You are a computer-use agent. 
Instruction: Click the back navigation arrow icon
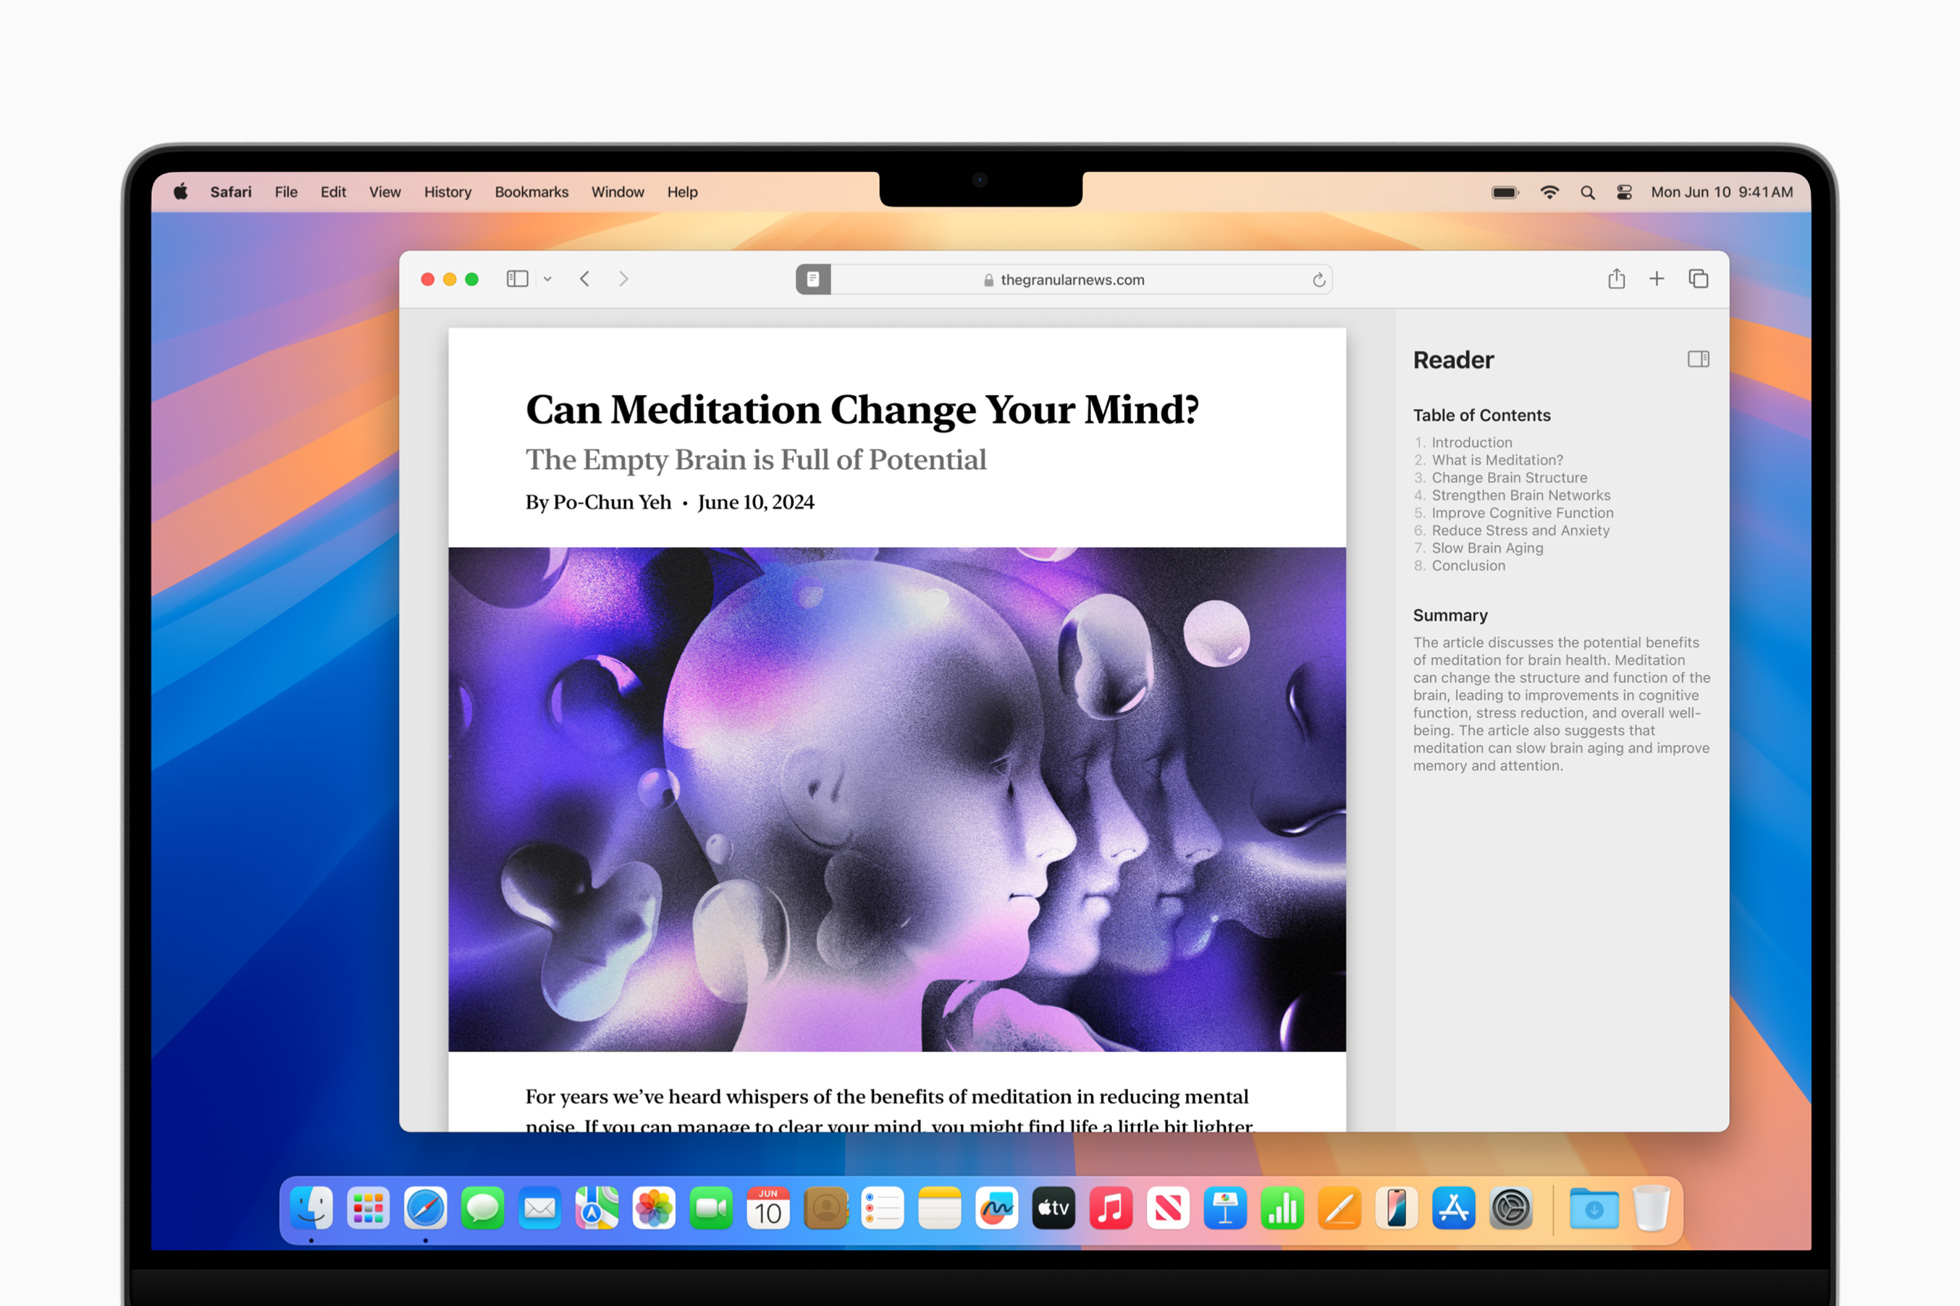point(584,280)
